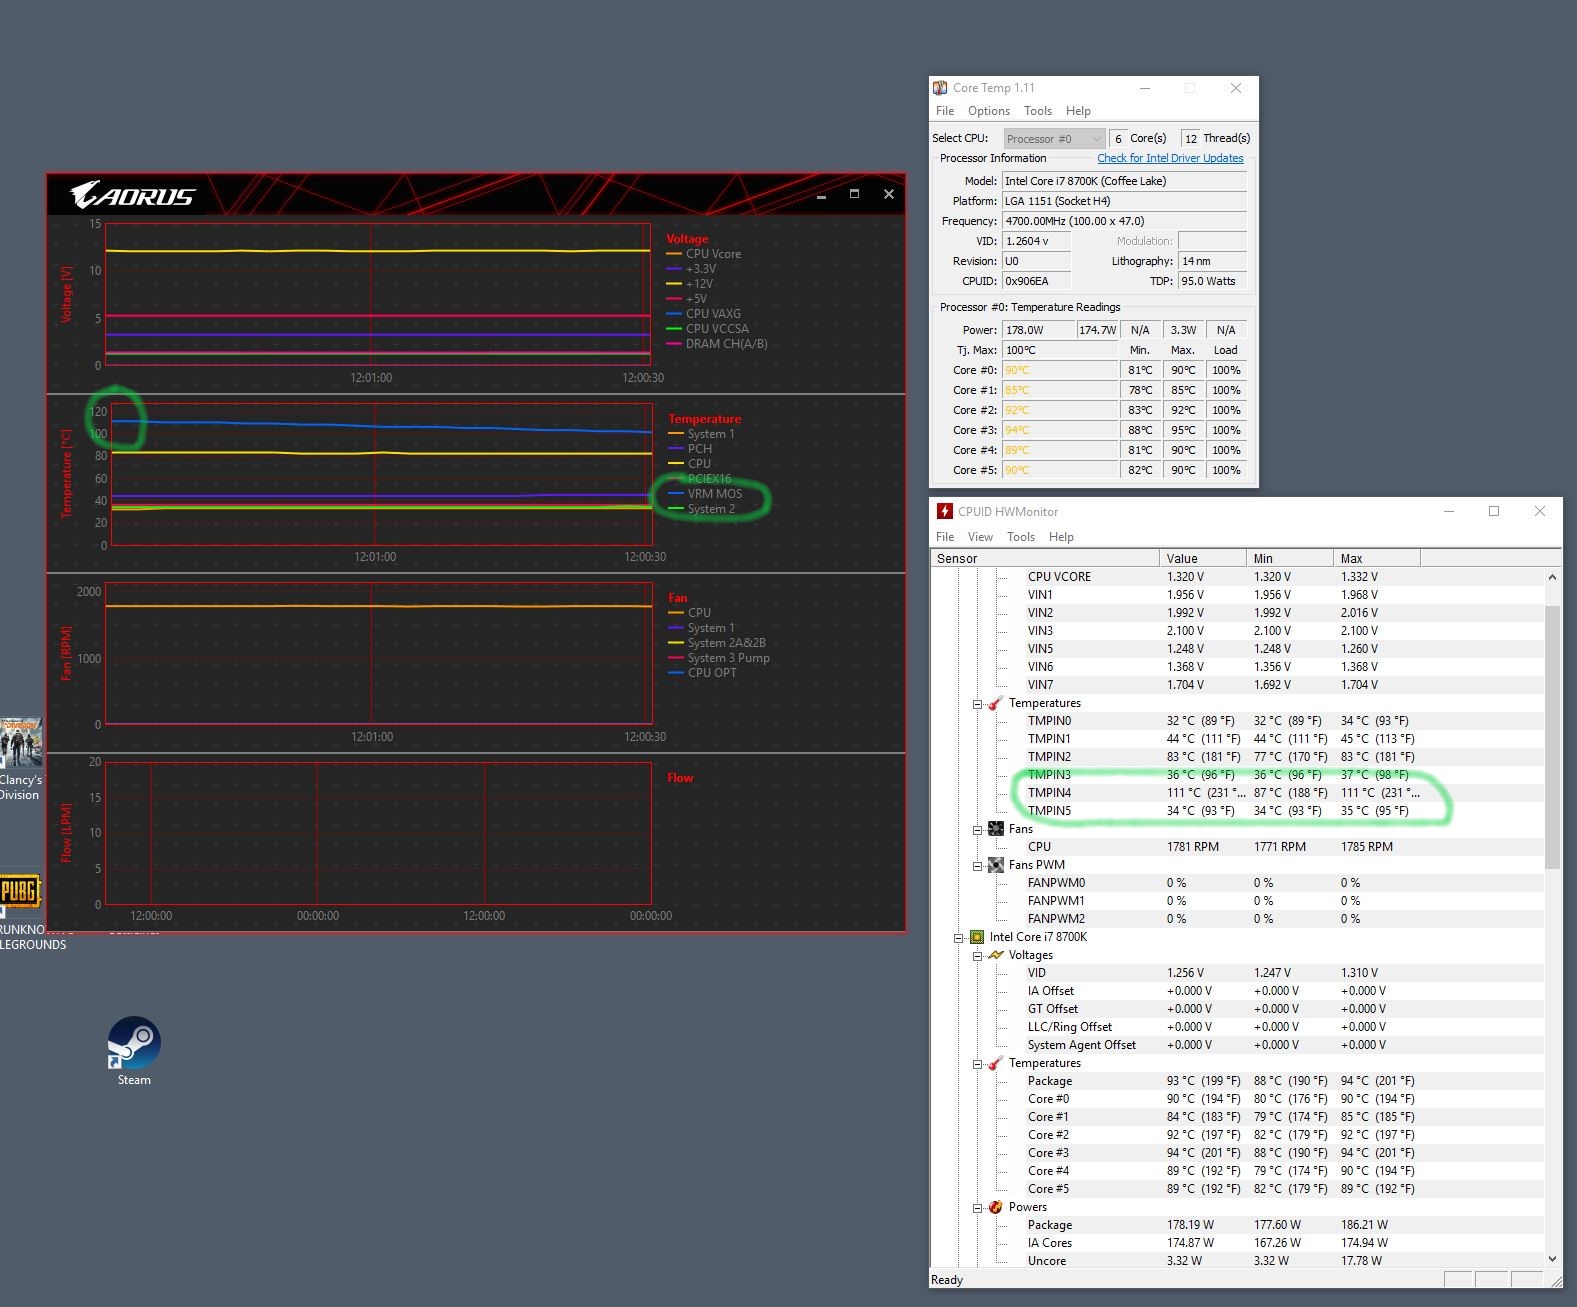Viewport: 1577px width, 1307px height.
Task: Select the Voltages lightning icon under Intel Core
Action: pyautogui.click(x=995, y=955)
